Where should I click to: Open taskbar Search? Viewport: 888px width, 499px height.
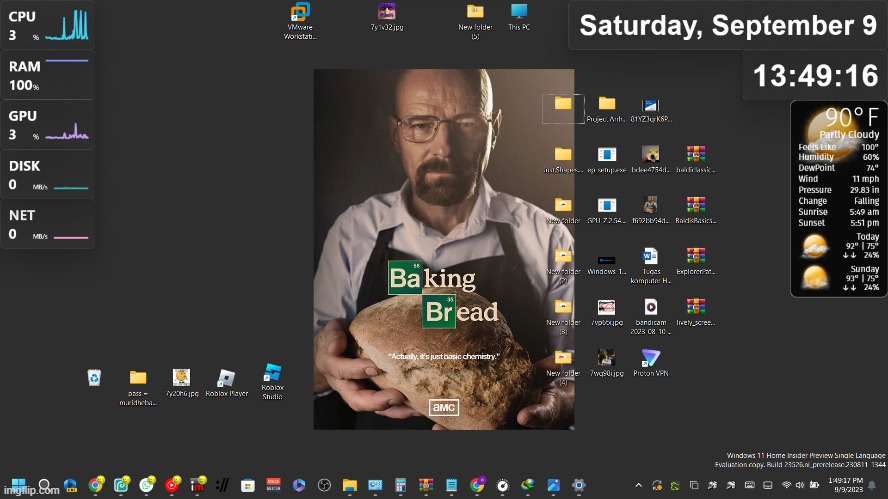44,485
